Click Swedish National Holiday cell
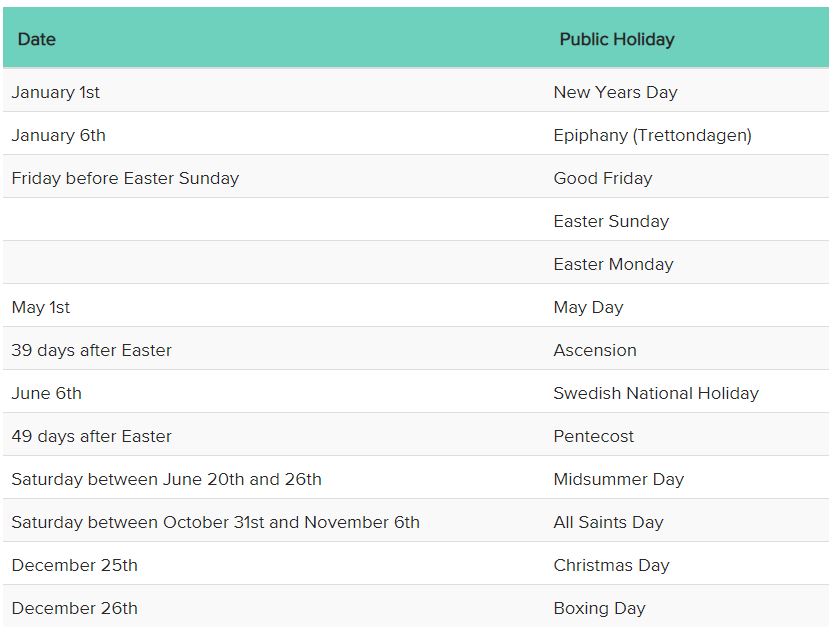This screenshot has height=638, width=836. [656, 393]
